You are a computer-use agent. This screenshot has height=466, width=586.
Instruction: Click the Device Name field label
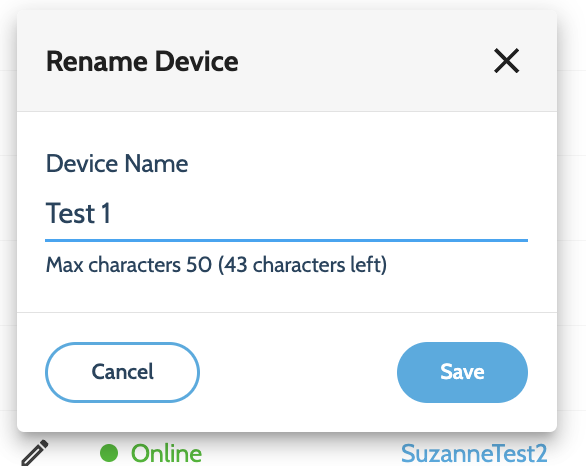117,164
